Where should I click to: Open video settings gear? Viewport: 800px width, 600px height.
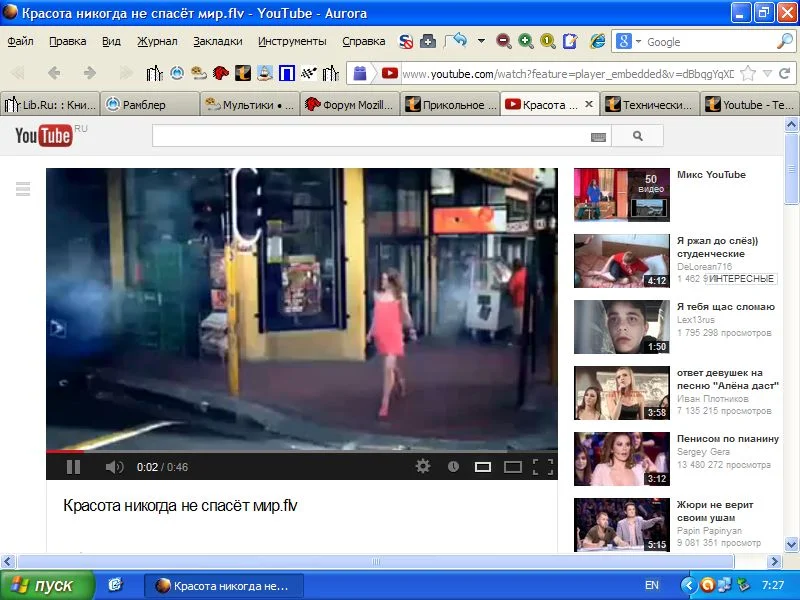423,466
